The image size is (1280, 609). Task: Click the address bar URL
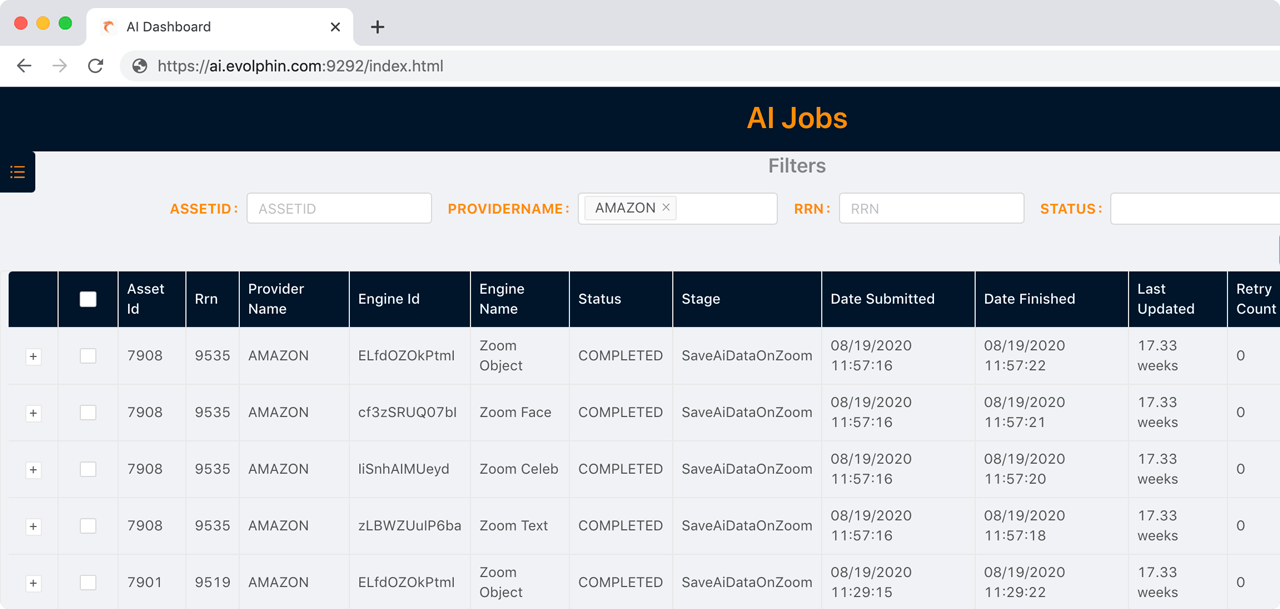(x=300, y=66)
